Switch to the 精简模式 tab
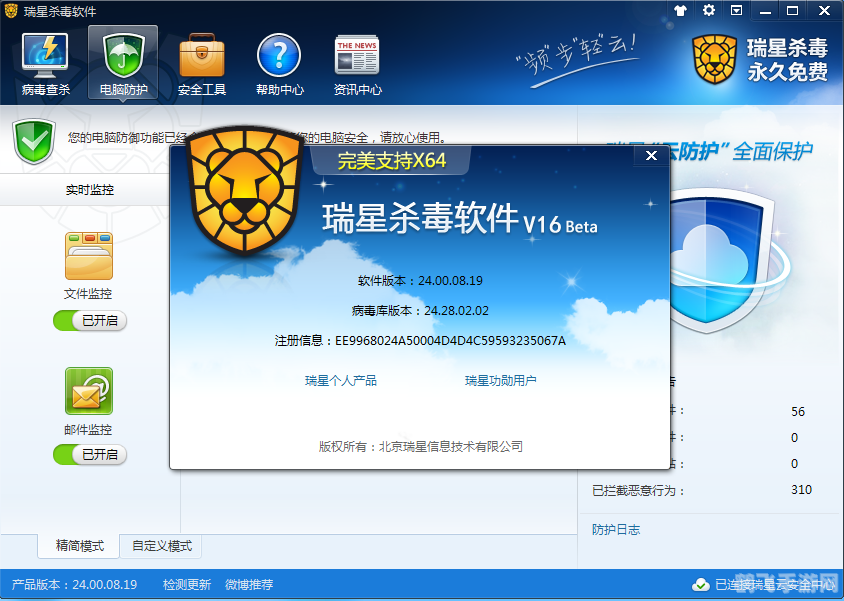This screenshot has height=601, width=844. (80, 546)
